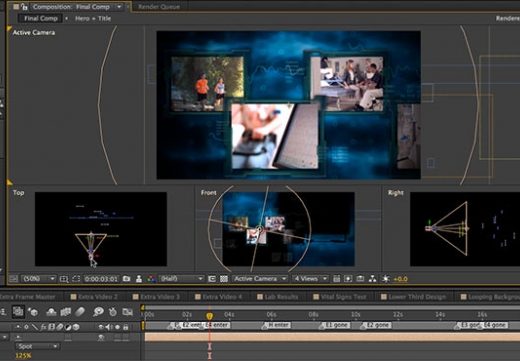The height and width of the screenshot is (361, 520).
Task: Click the Adjustment Layer column header icon
Action: 68,327
